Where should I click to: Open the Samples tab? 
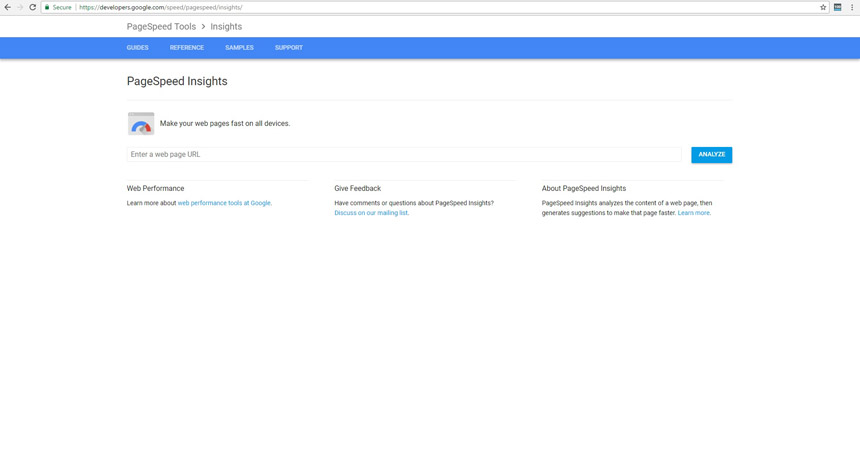[239, 48]
